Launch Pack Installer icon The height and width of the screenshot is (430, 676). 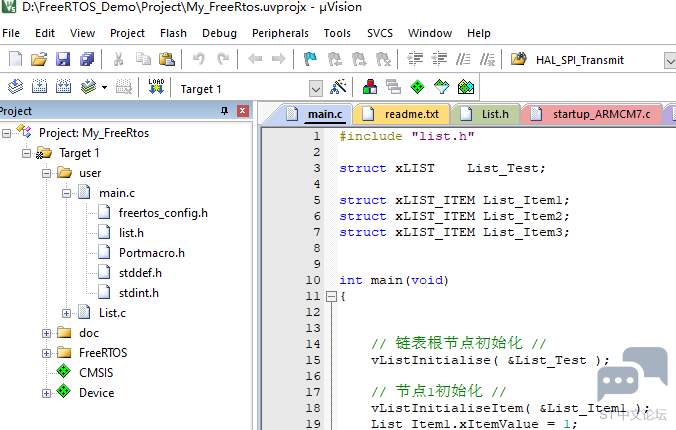[x=466, y=87]
